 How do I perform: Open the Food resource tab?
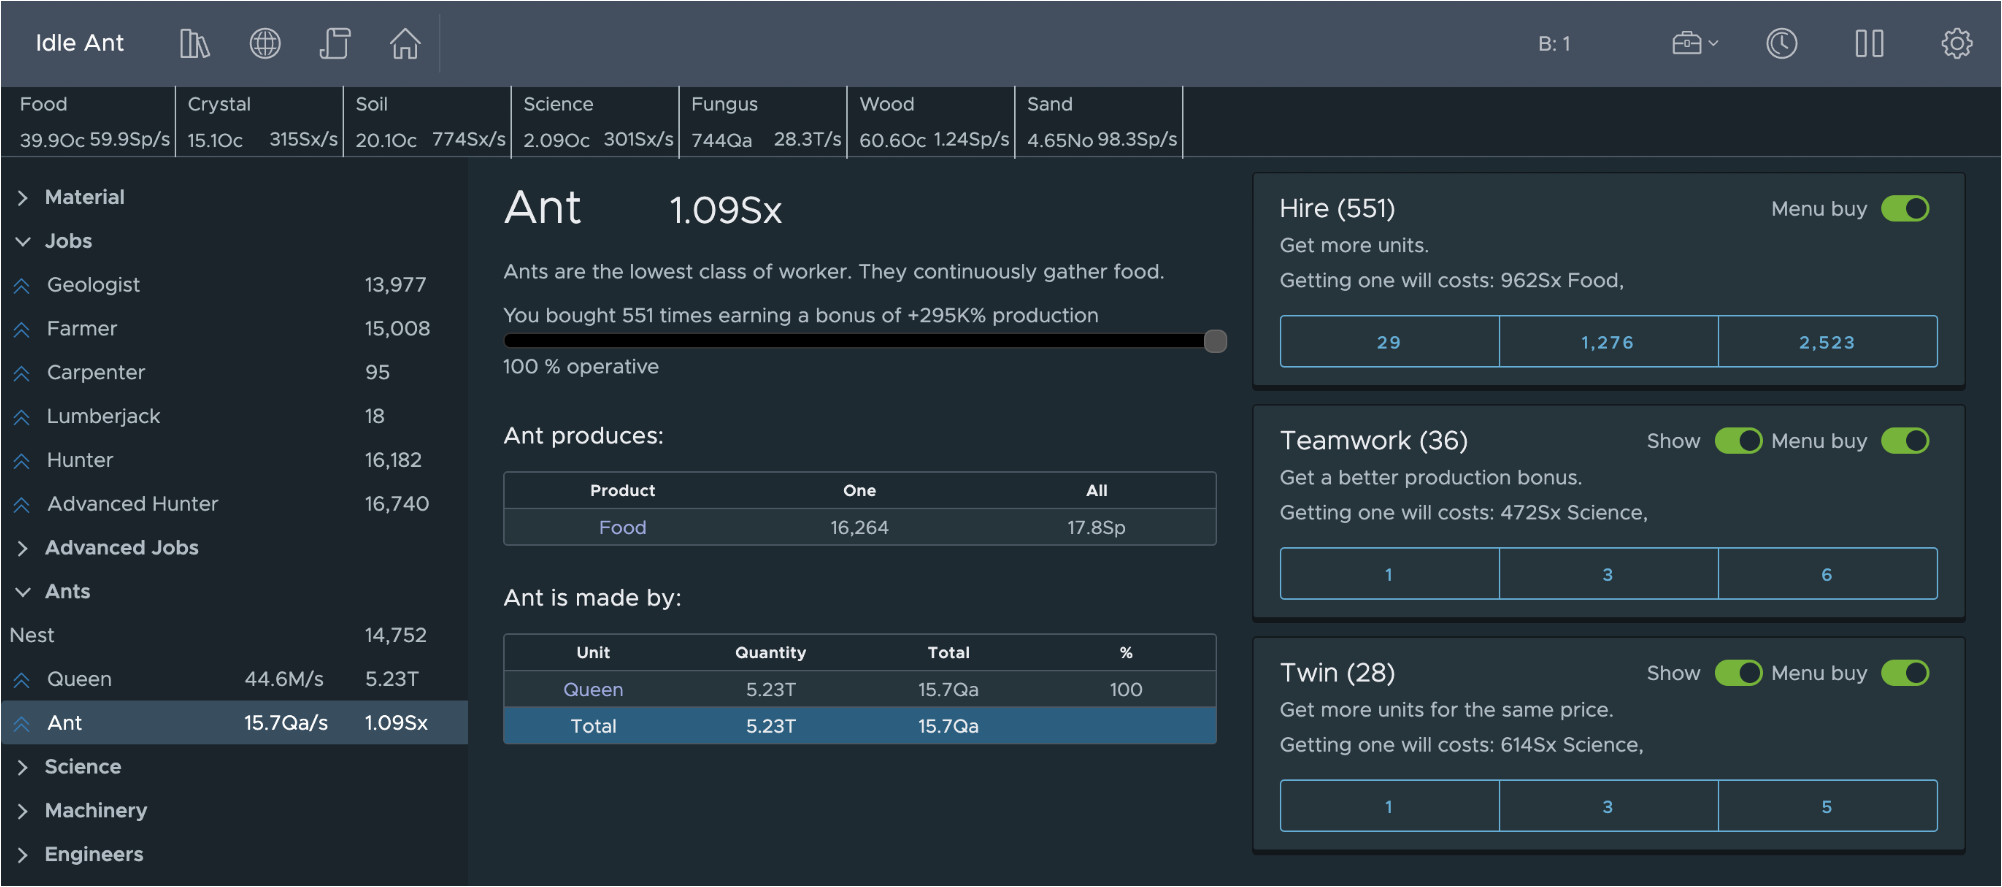[92, 122]
